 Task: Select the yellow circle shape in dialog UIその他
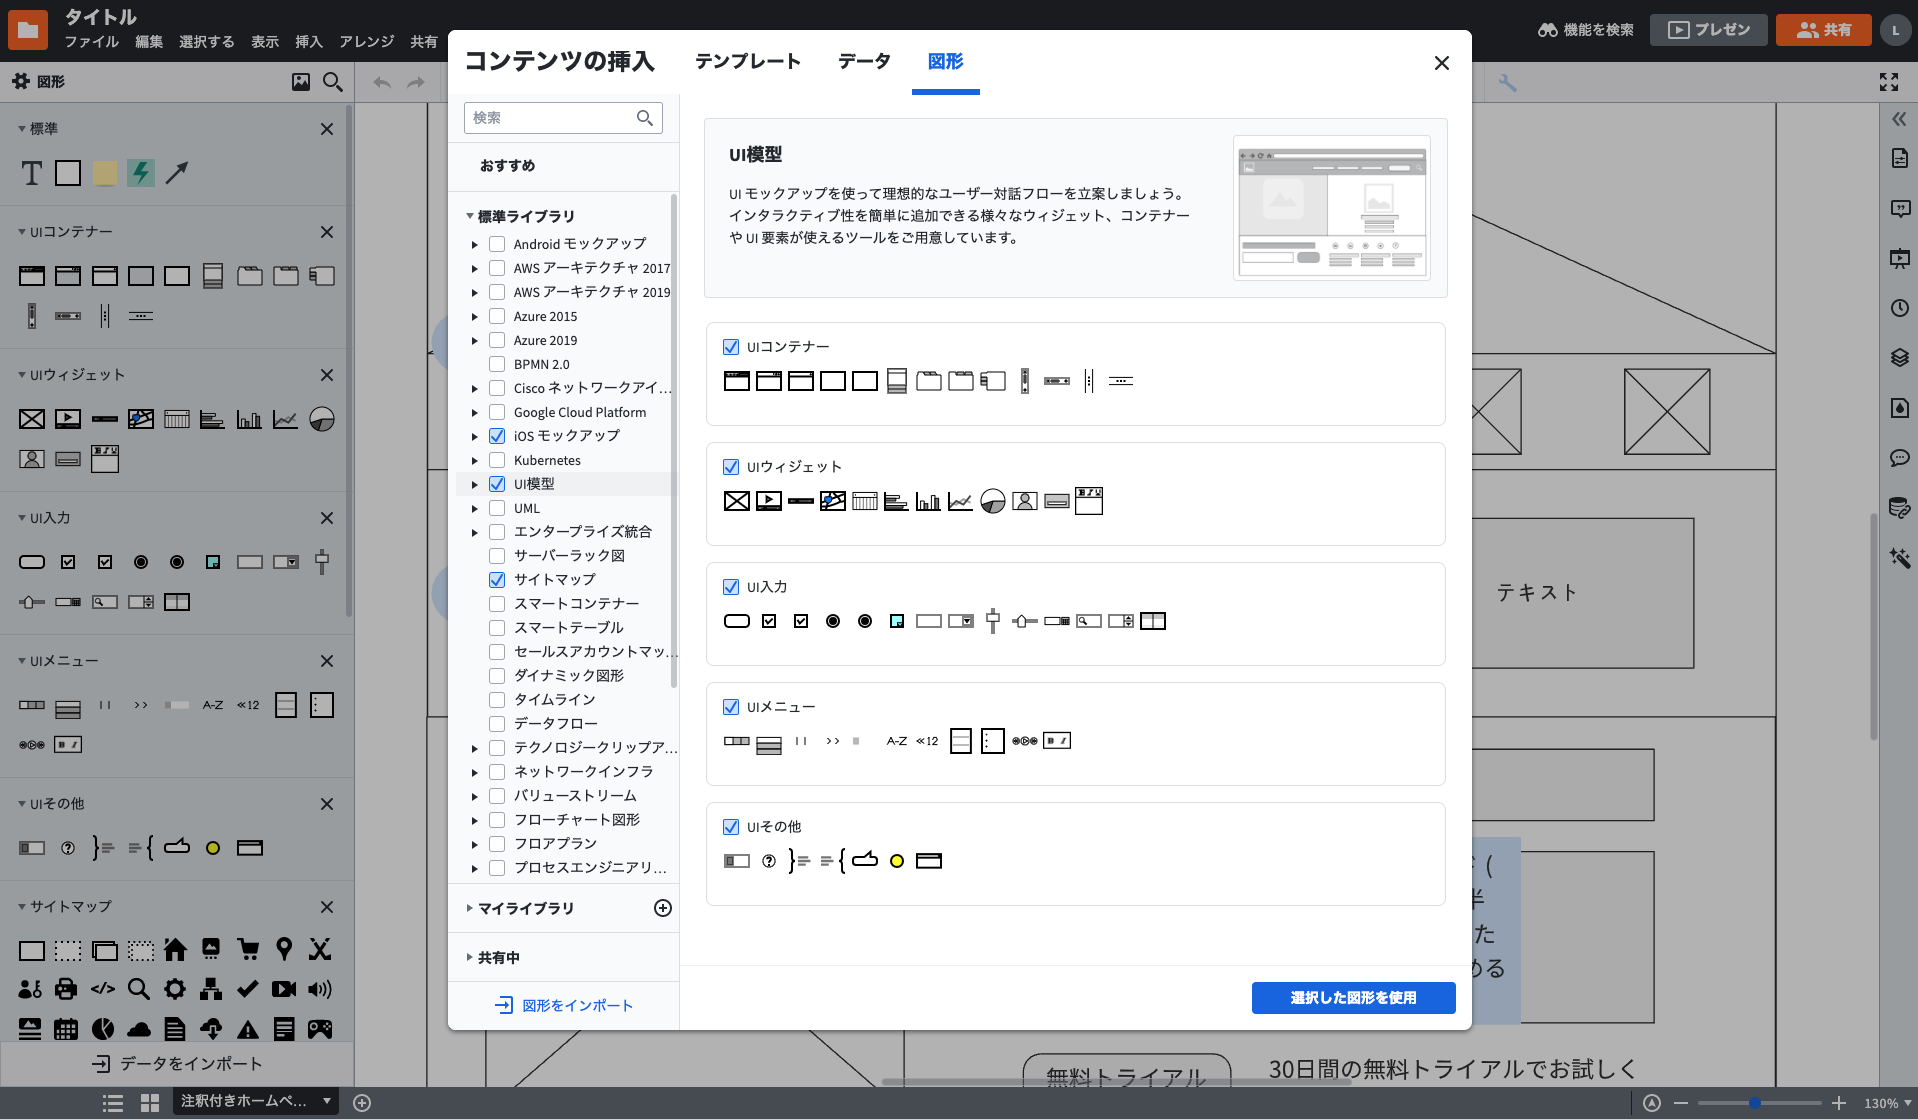point(897,861)
